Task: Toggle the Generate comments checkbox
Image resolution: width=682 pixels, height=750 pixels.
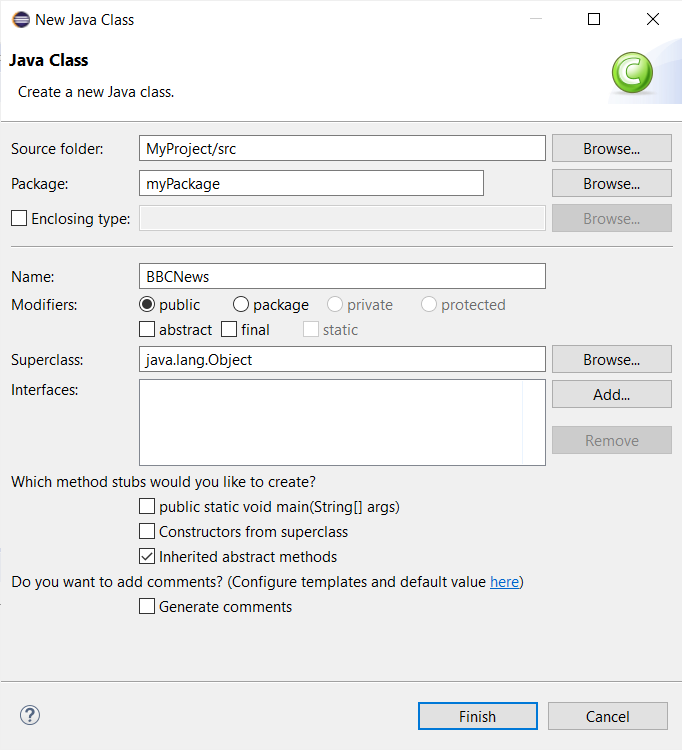Action: coord(148,607)
